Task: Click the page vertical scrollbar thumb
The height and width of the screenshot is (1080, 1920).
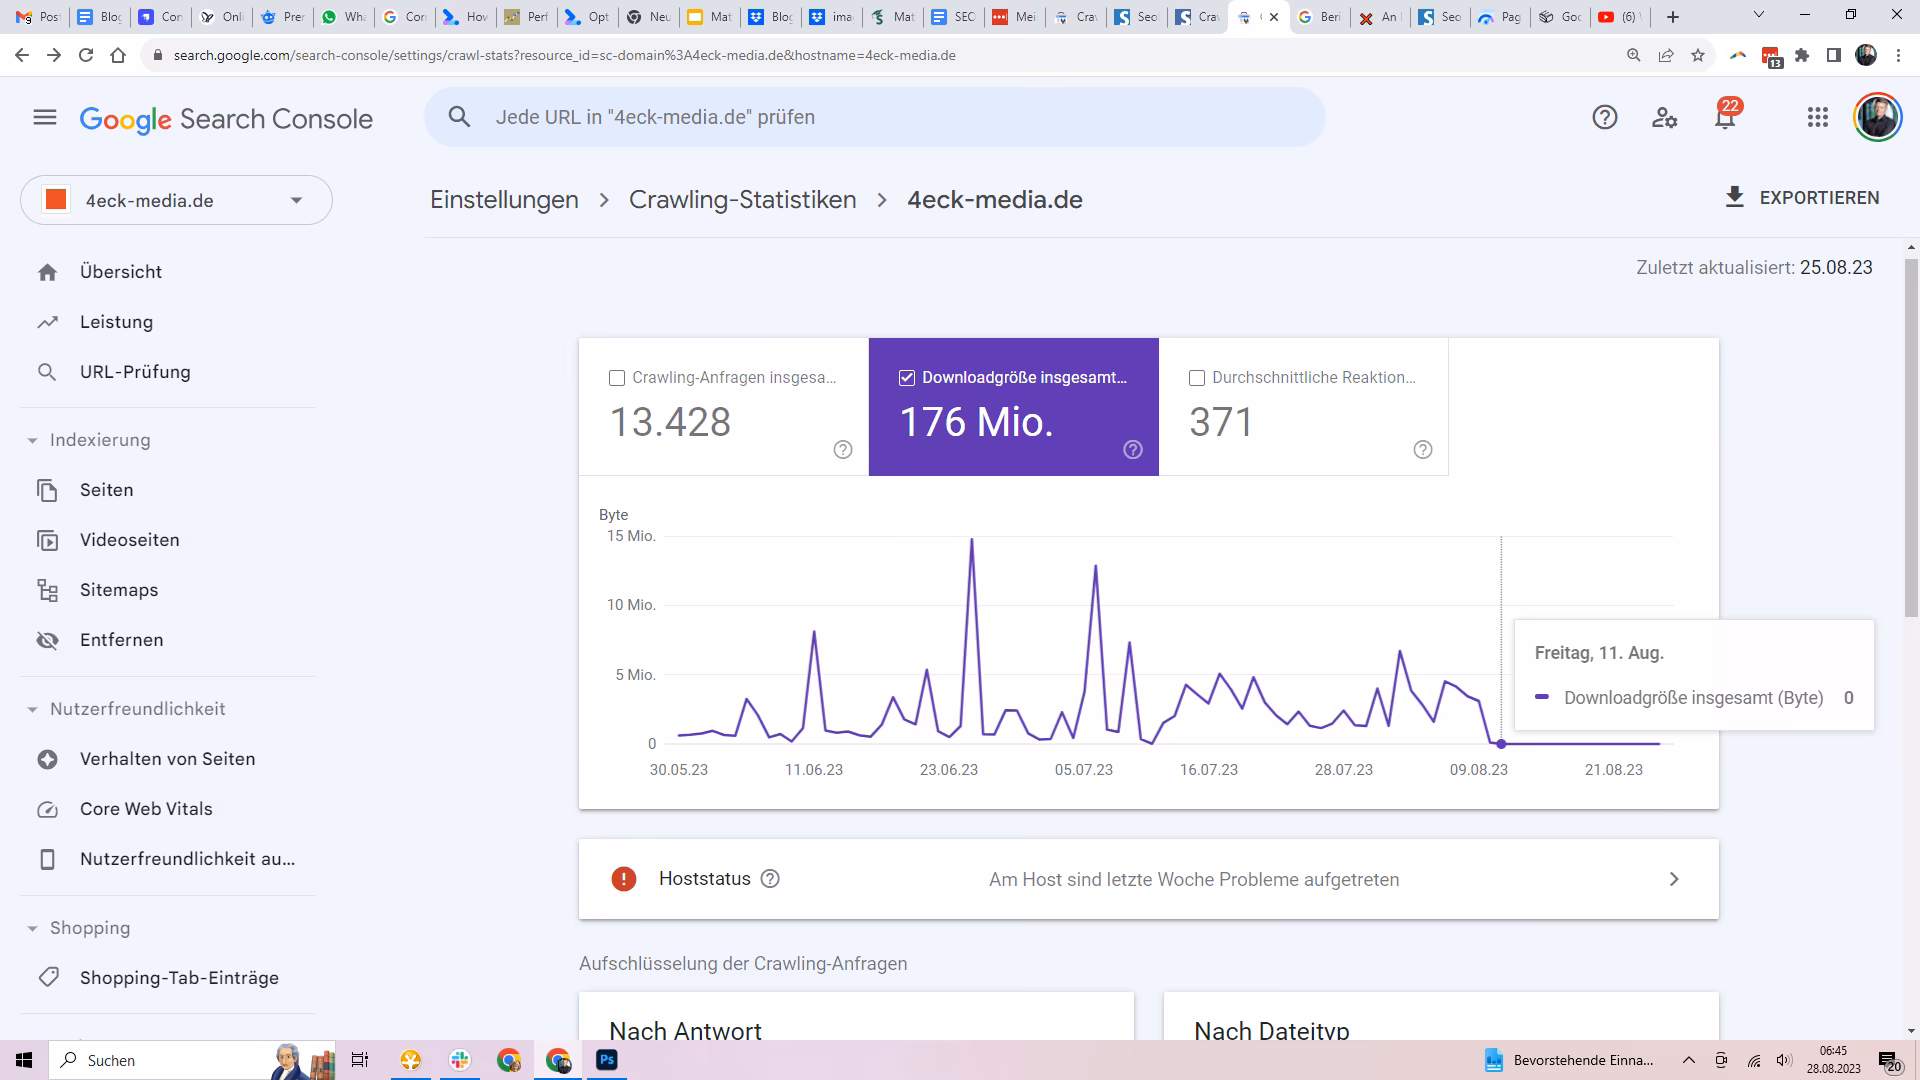Action: pyautogui.click(x=1911, y=440)
